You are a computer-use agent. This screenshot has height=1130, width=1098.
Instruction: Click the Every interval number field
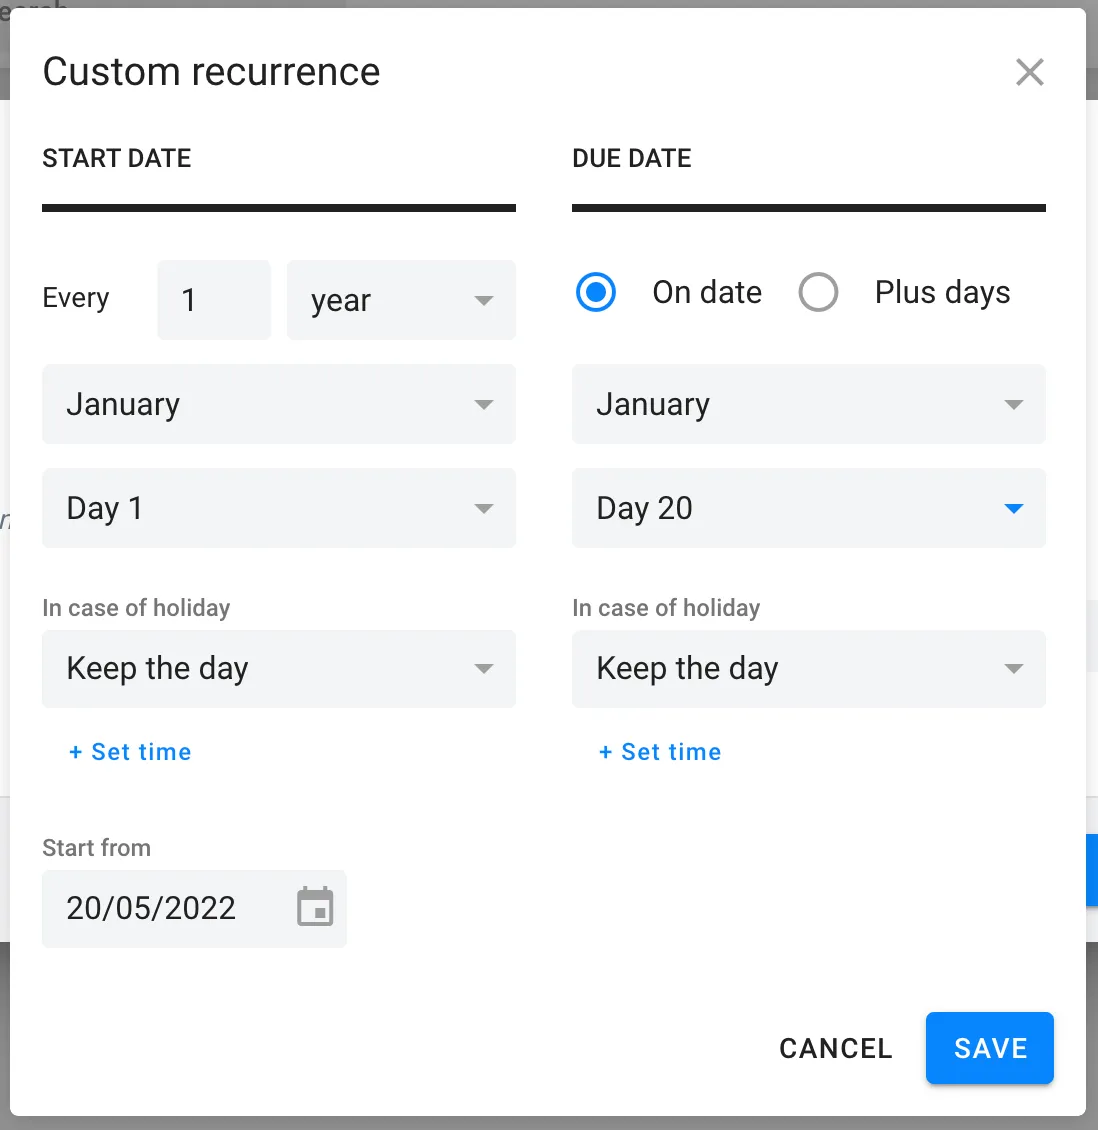tap(214, 300)
